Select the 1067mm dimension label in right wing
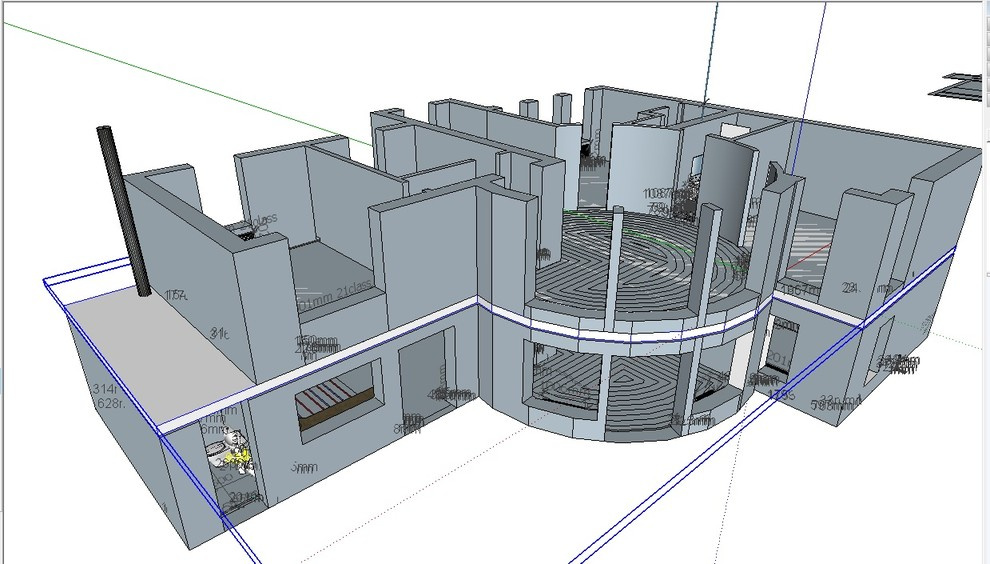990x564 pixels. point(801,289)
